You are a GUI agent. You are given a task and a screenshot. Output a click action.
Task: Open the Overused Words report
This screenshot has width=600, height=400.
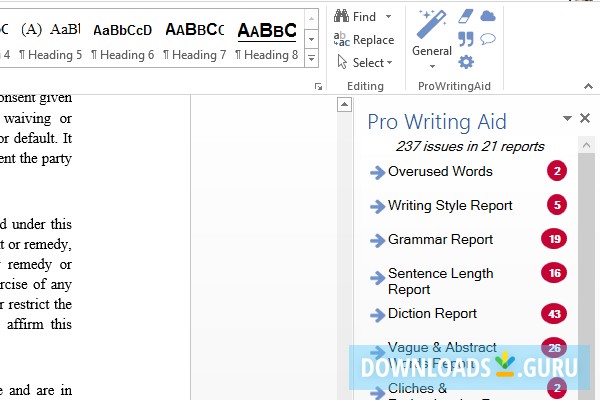pos(440,171)
